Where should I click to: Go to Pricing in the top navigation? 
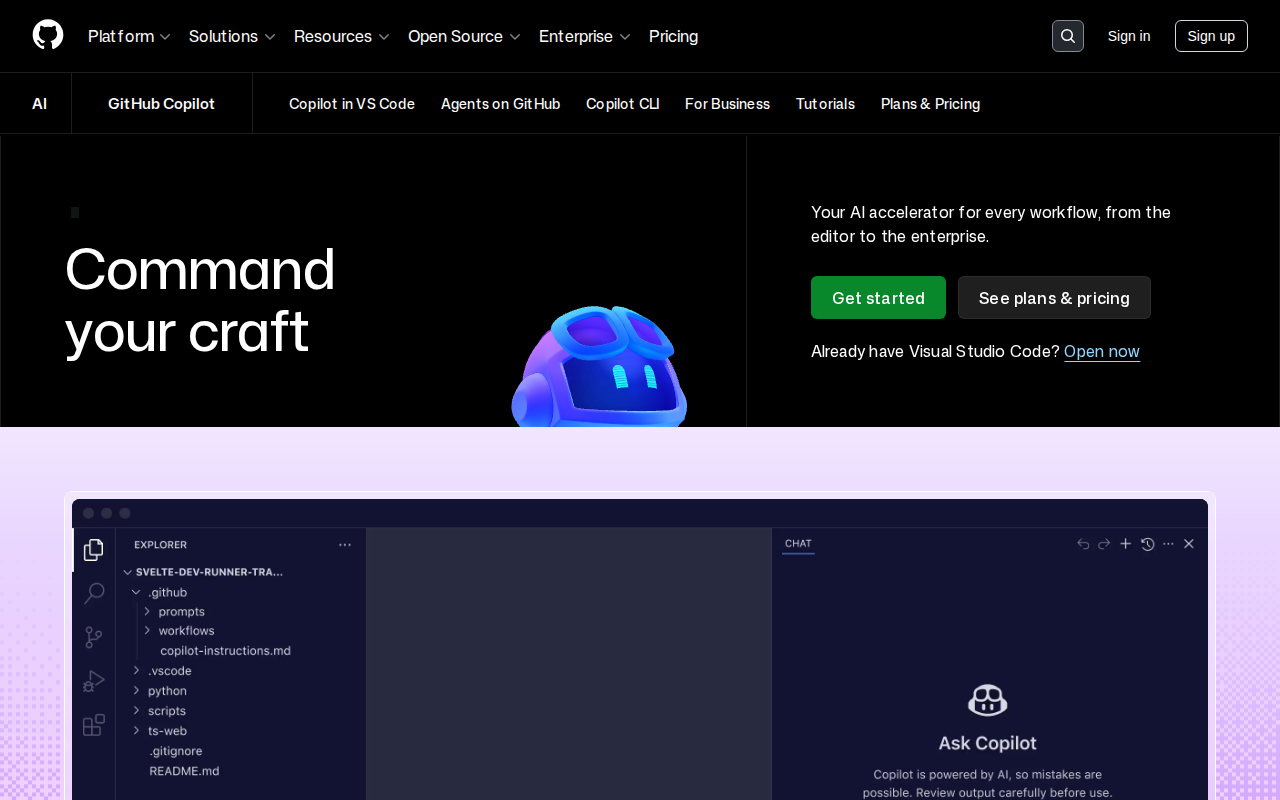coord(674,36)
